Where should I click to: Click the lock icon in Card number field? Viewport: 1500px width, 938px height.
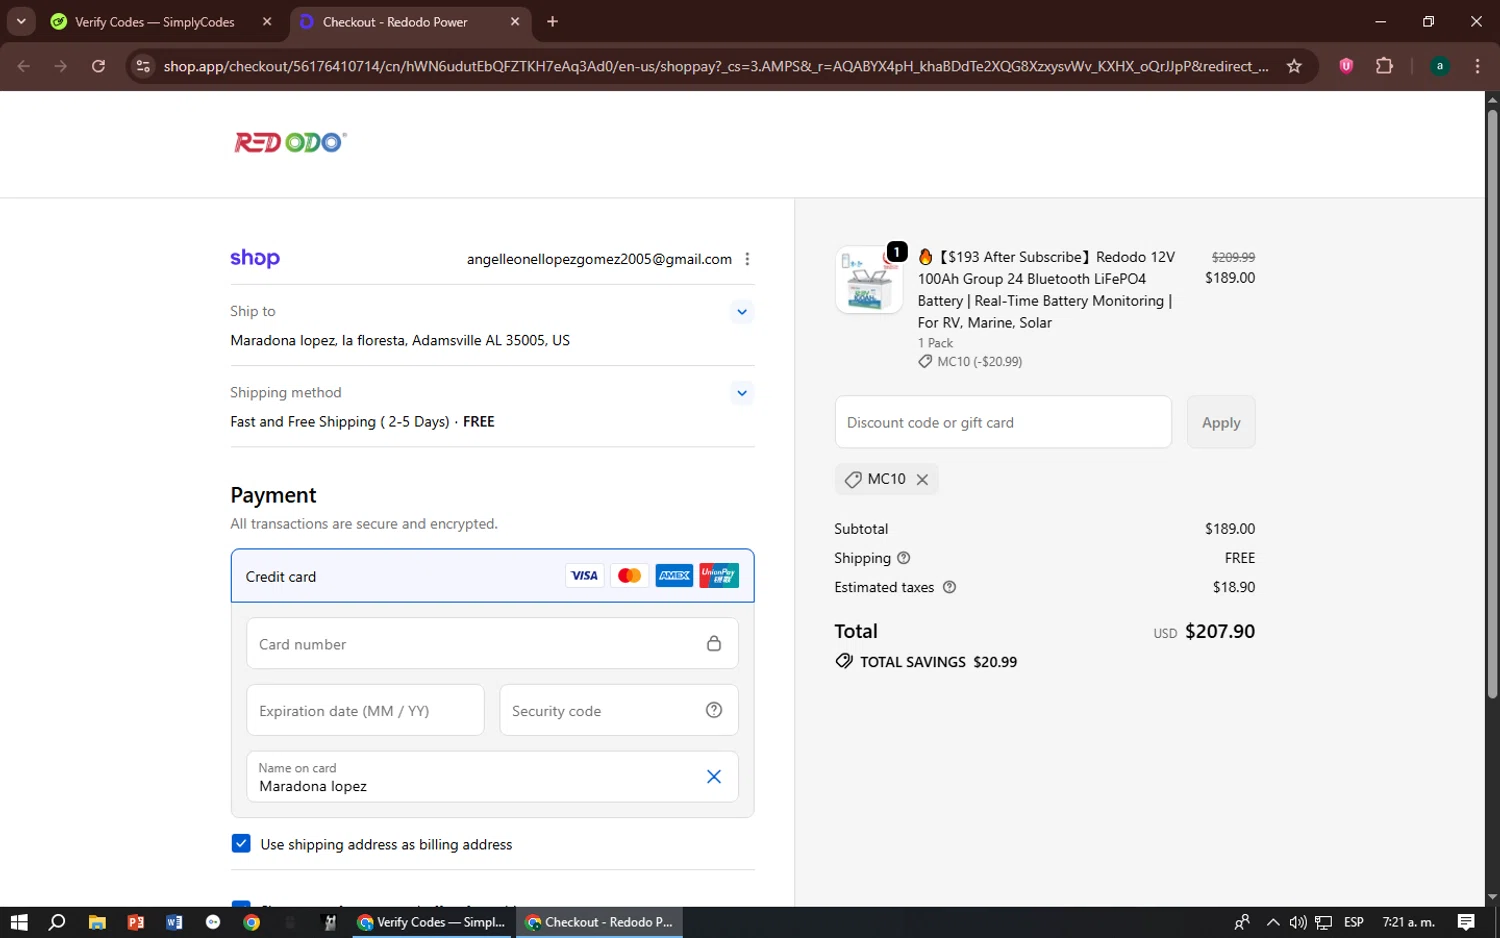tap(714, 643)
